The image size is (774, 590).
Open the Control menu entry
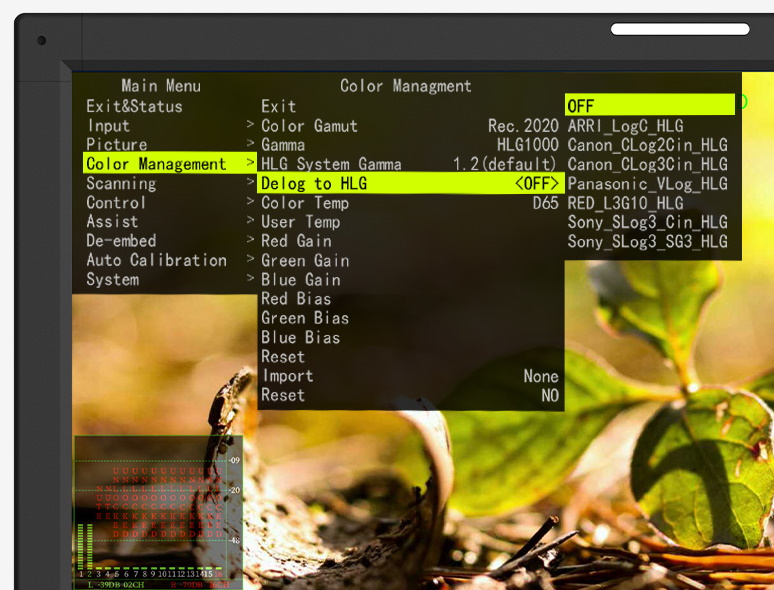[116, 202]
